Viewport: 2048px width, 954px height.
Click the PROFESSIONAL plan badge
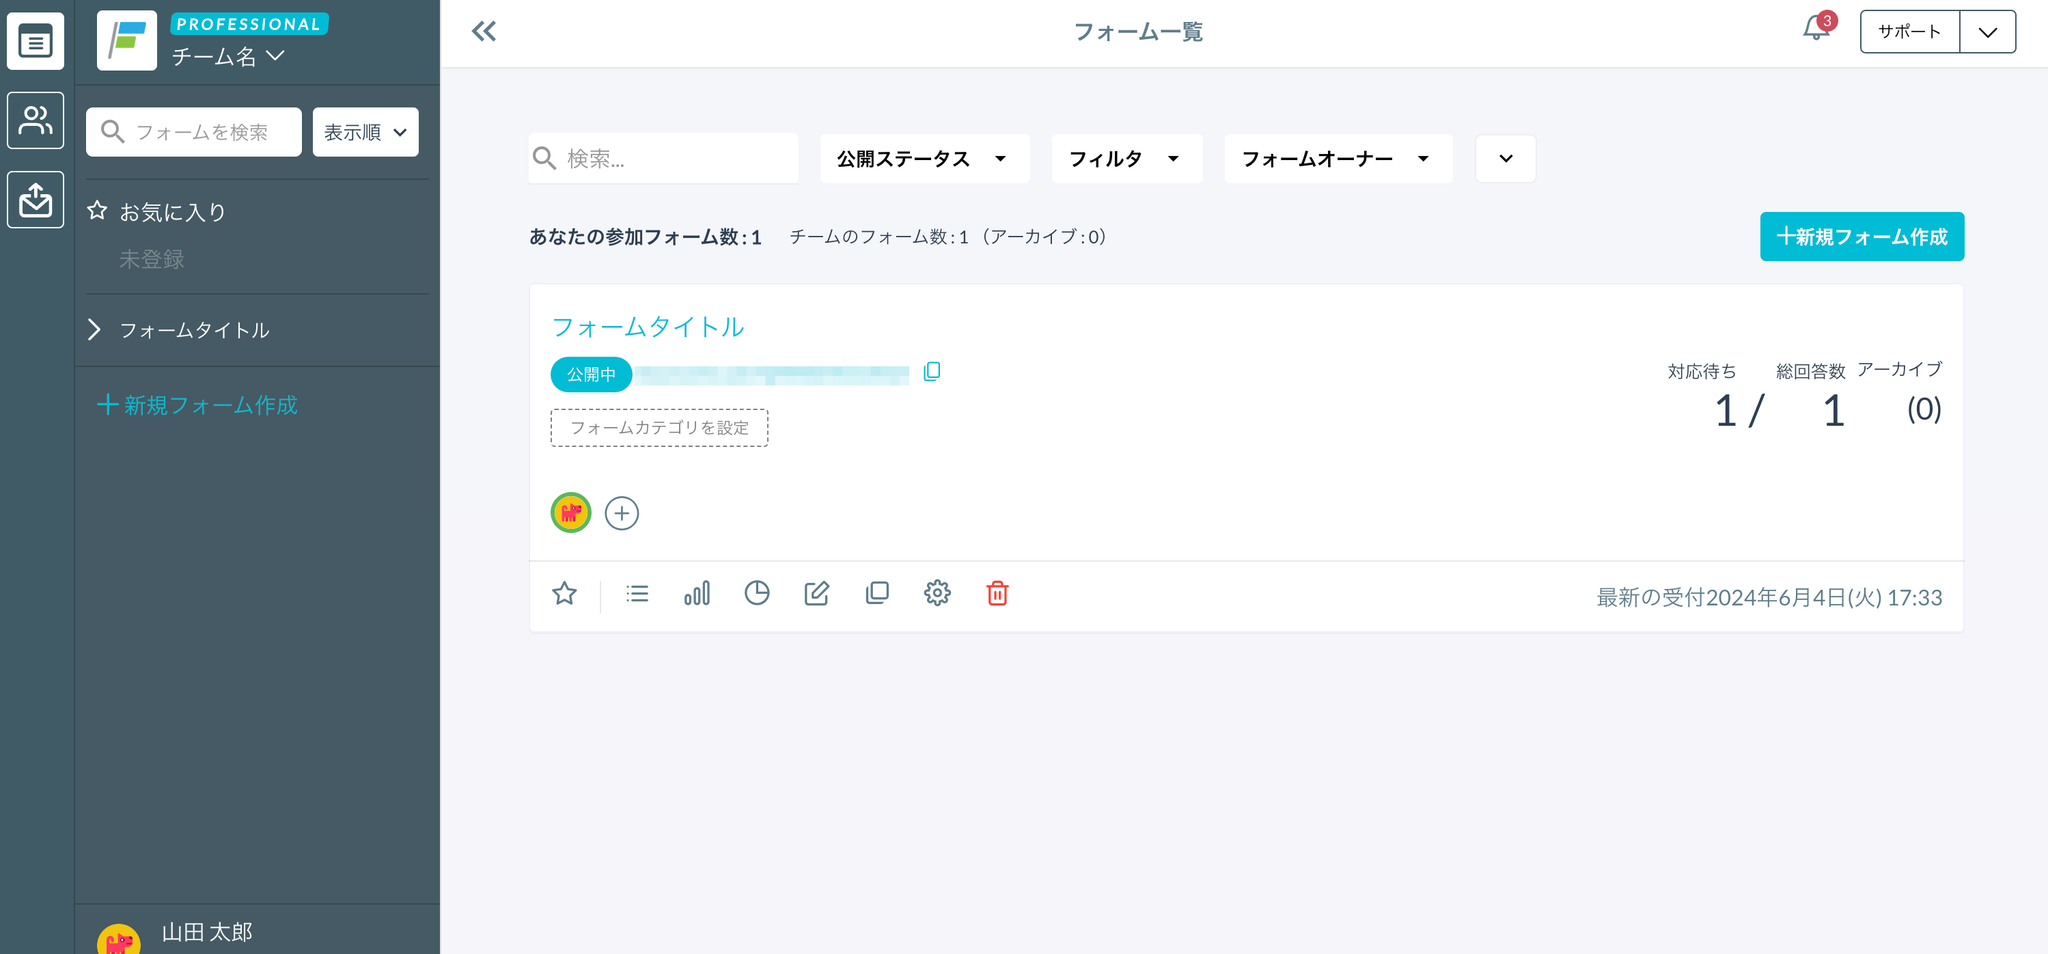(249, 24)
